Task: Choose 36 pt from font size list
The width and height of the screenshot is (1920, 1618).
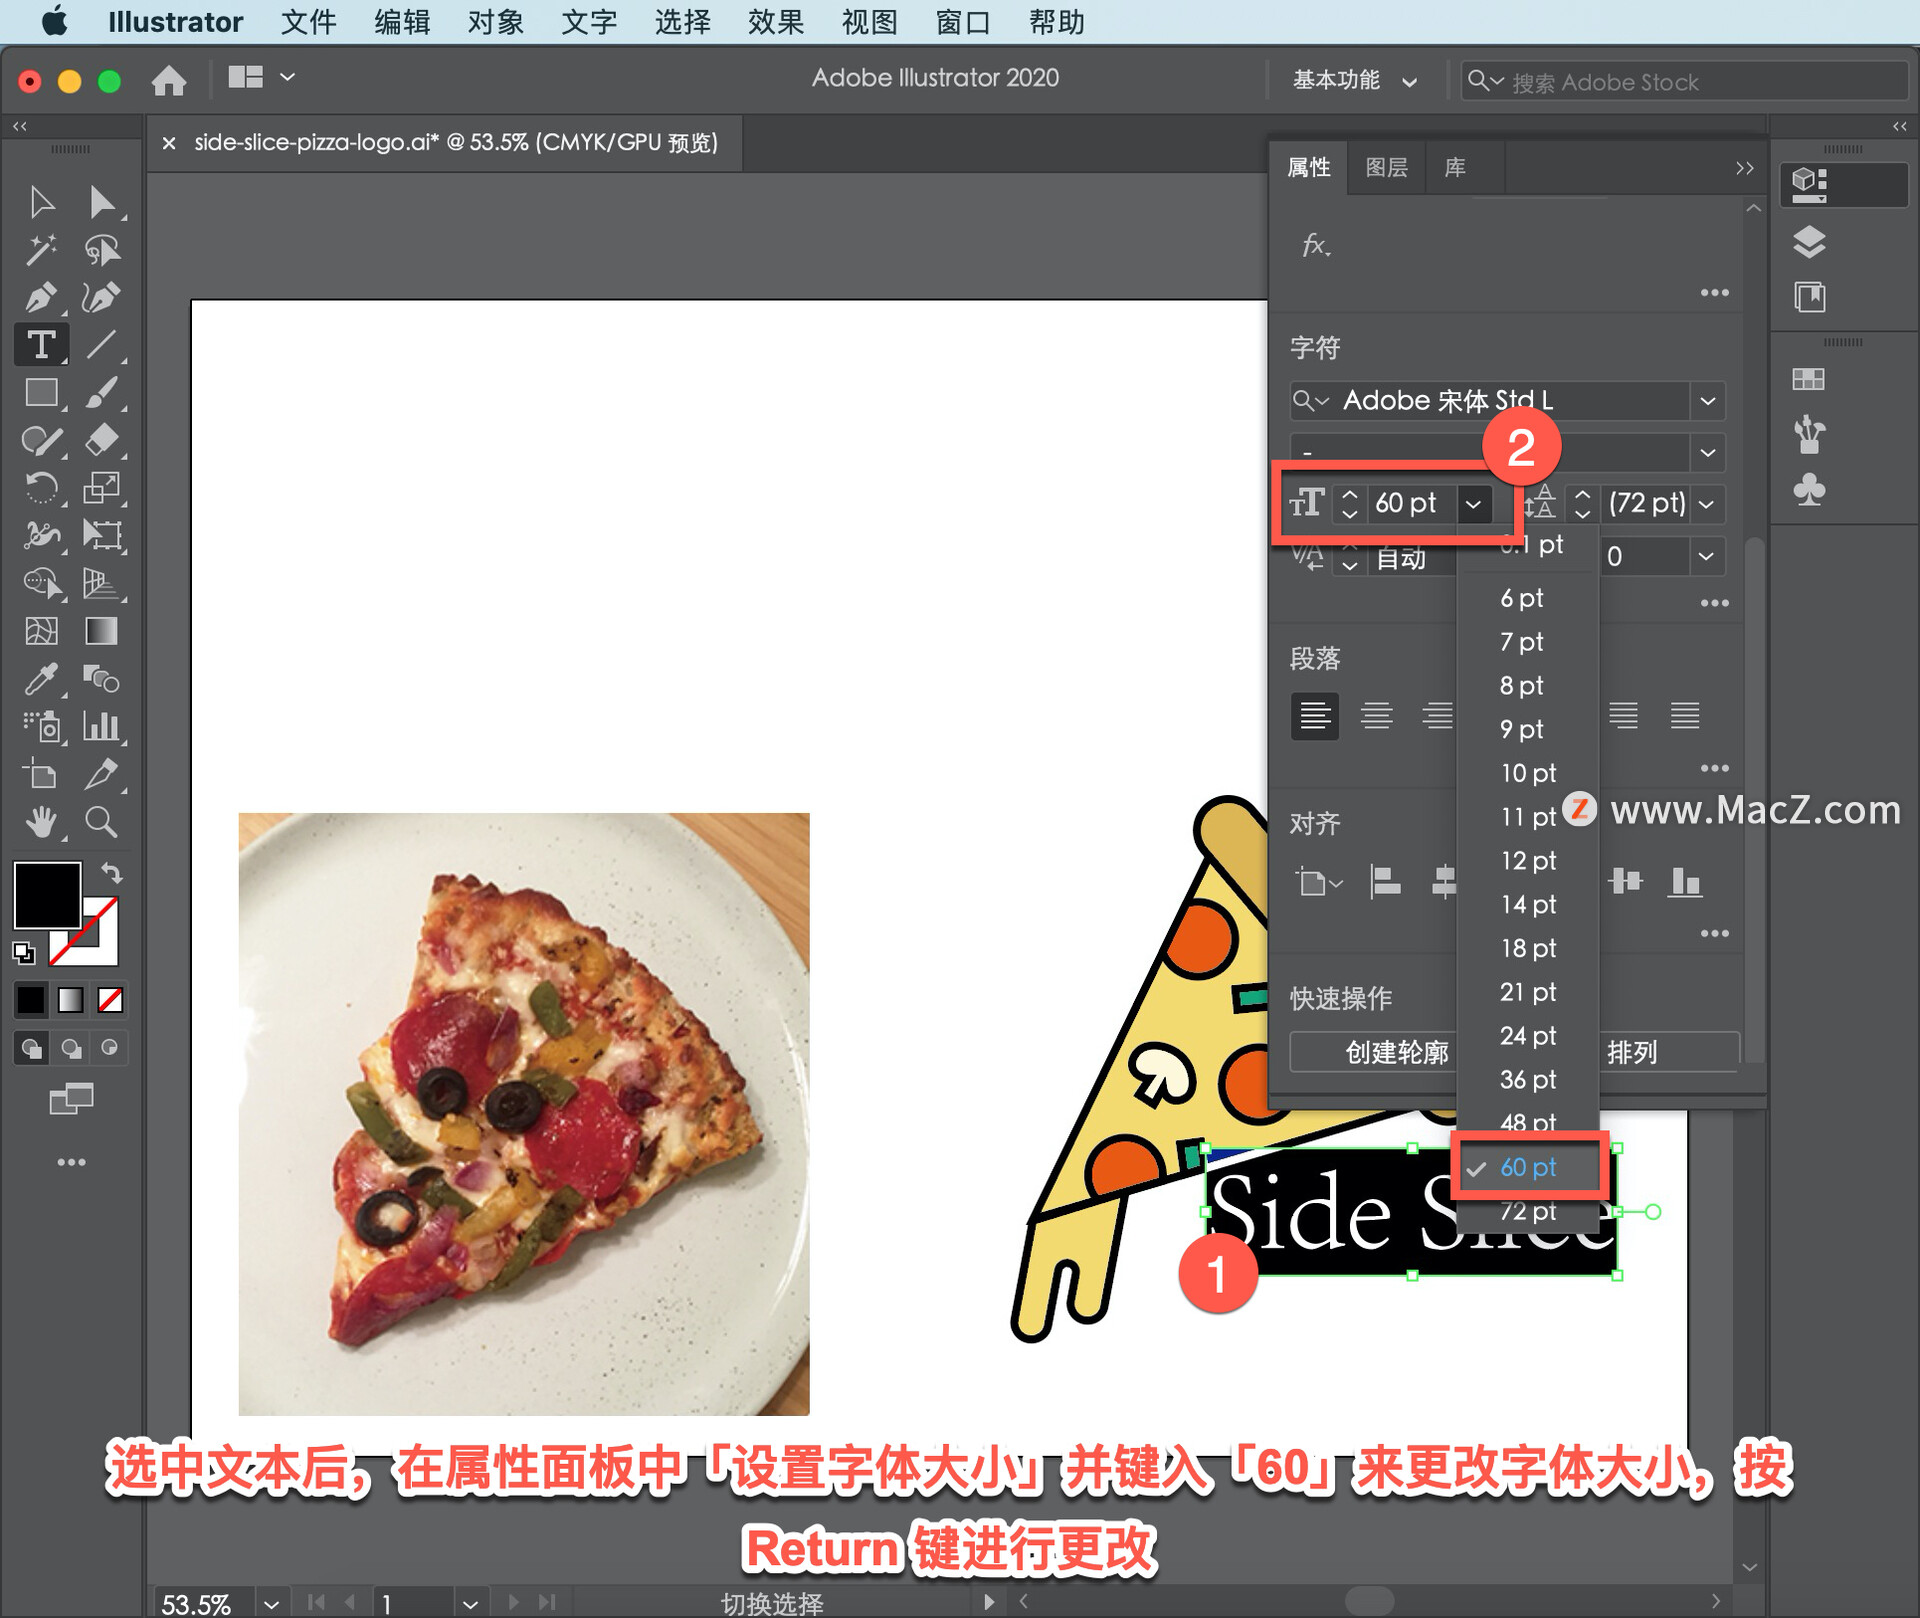Action: coord(1528,1080)
